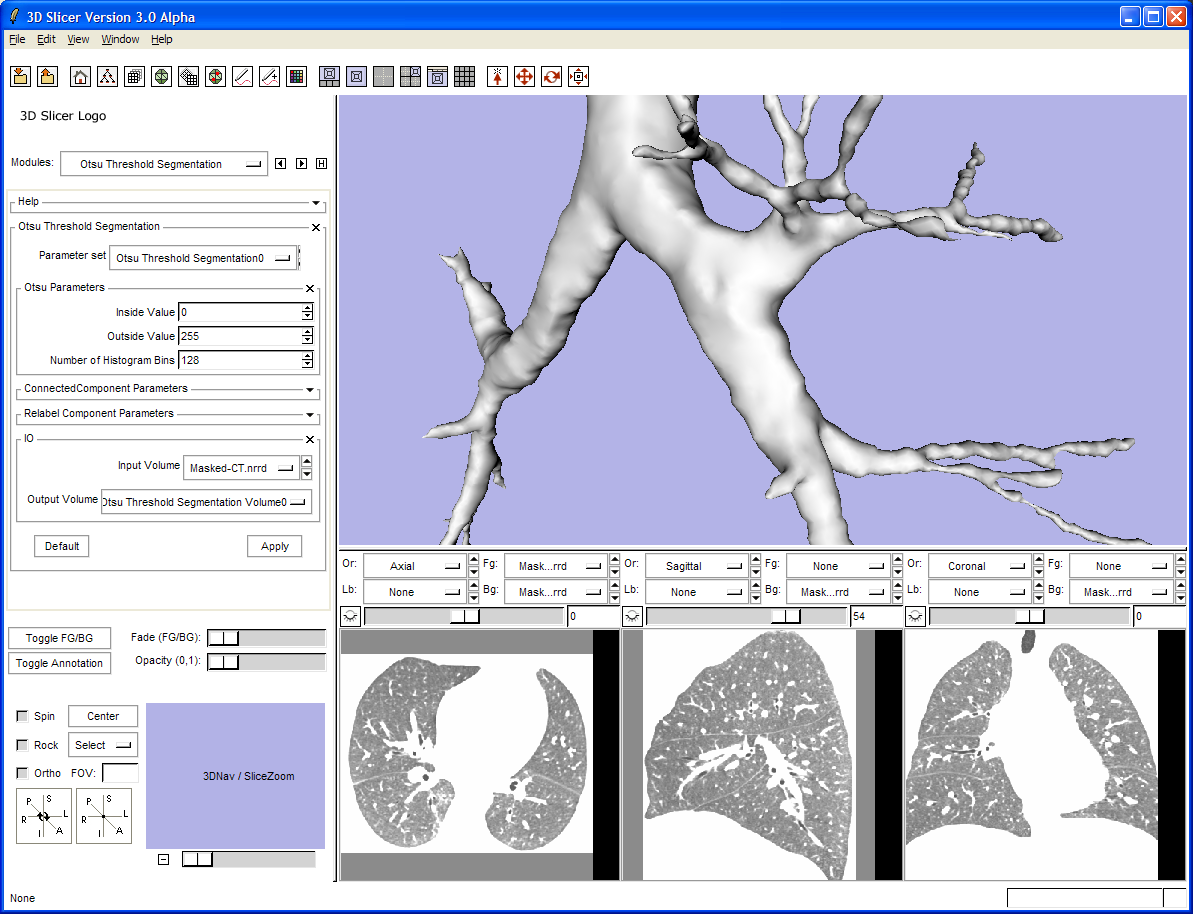Click the color table grid icon
1193x914 pixels.
click(296, 77)
